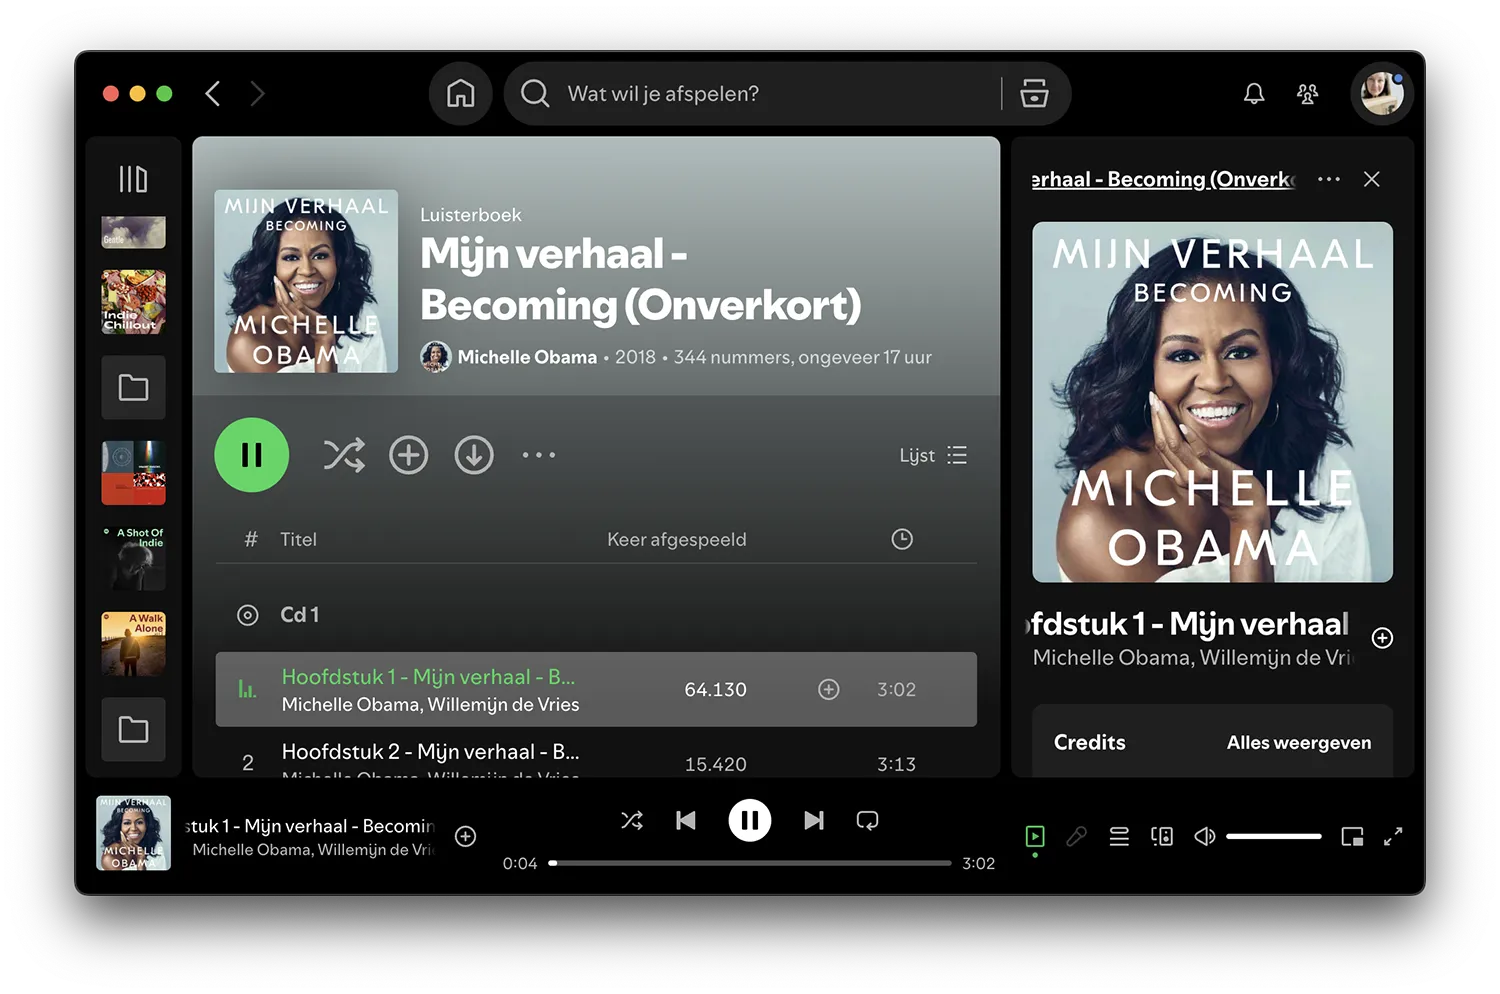The image size is (1500, 994).
Task: Open the now playing title link in the right panel
Action: click(1163, 179)
